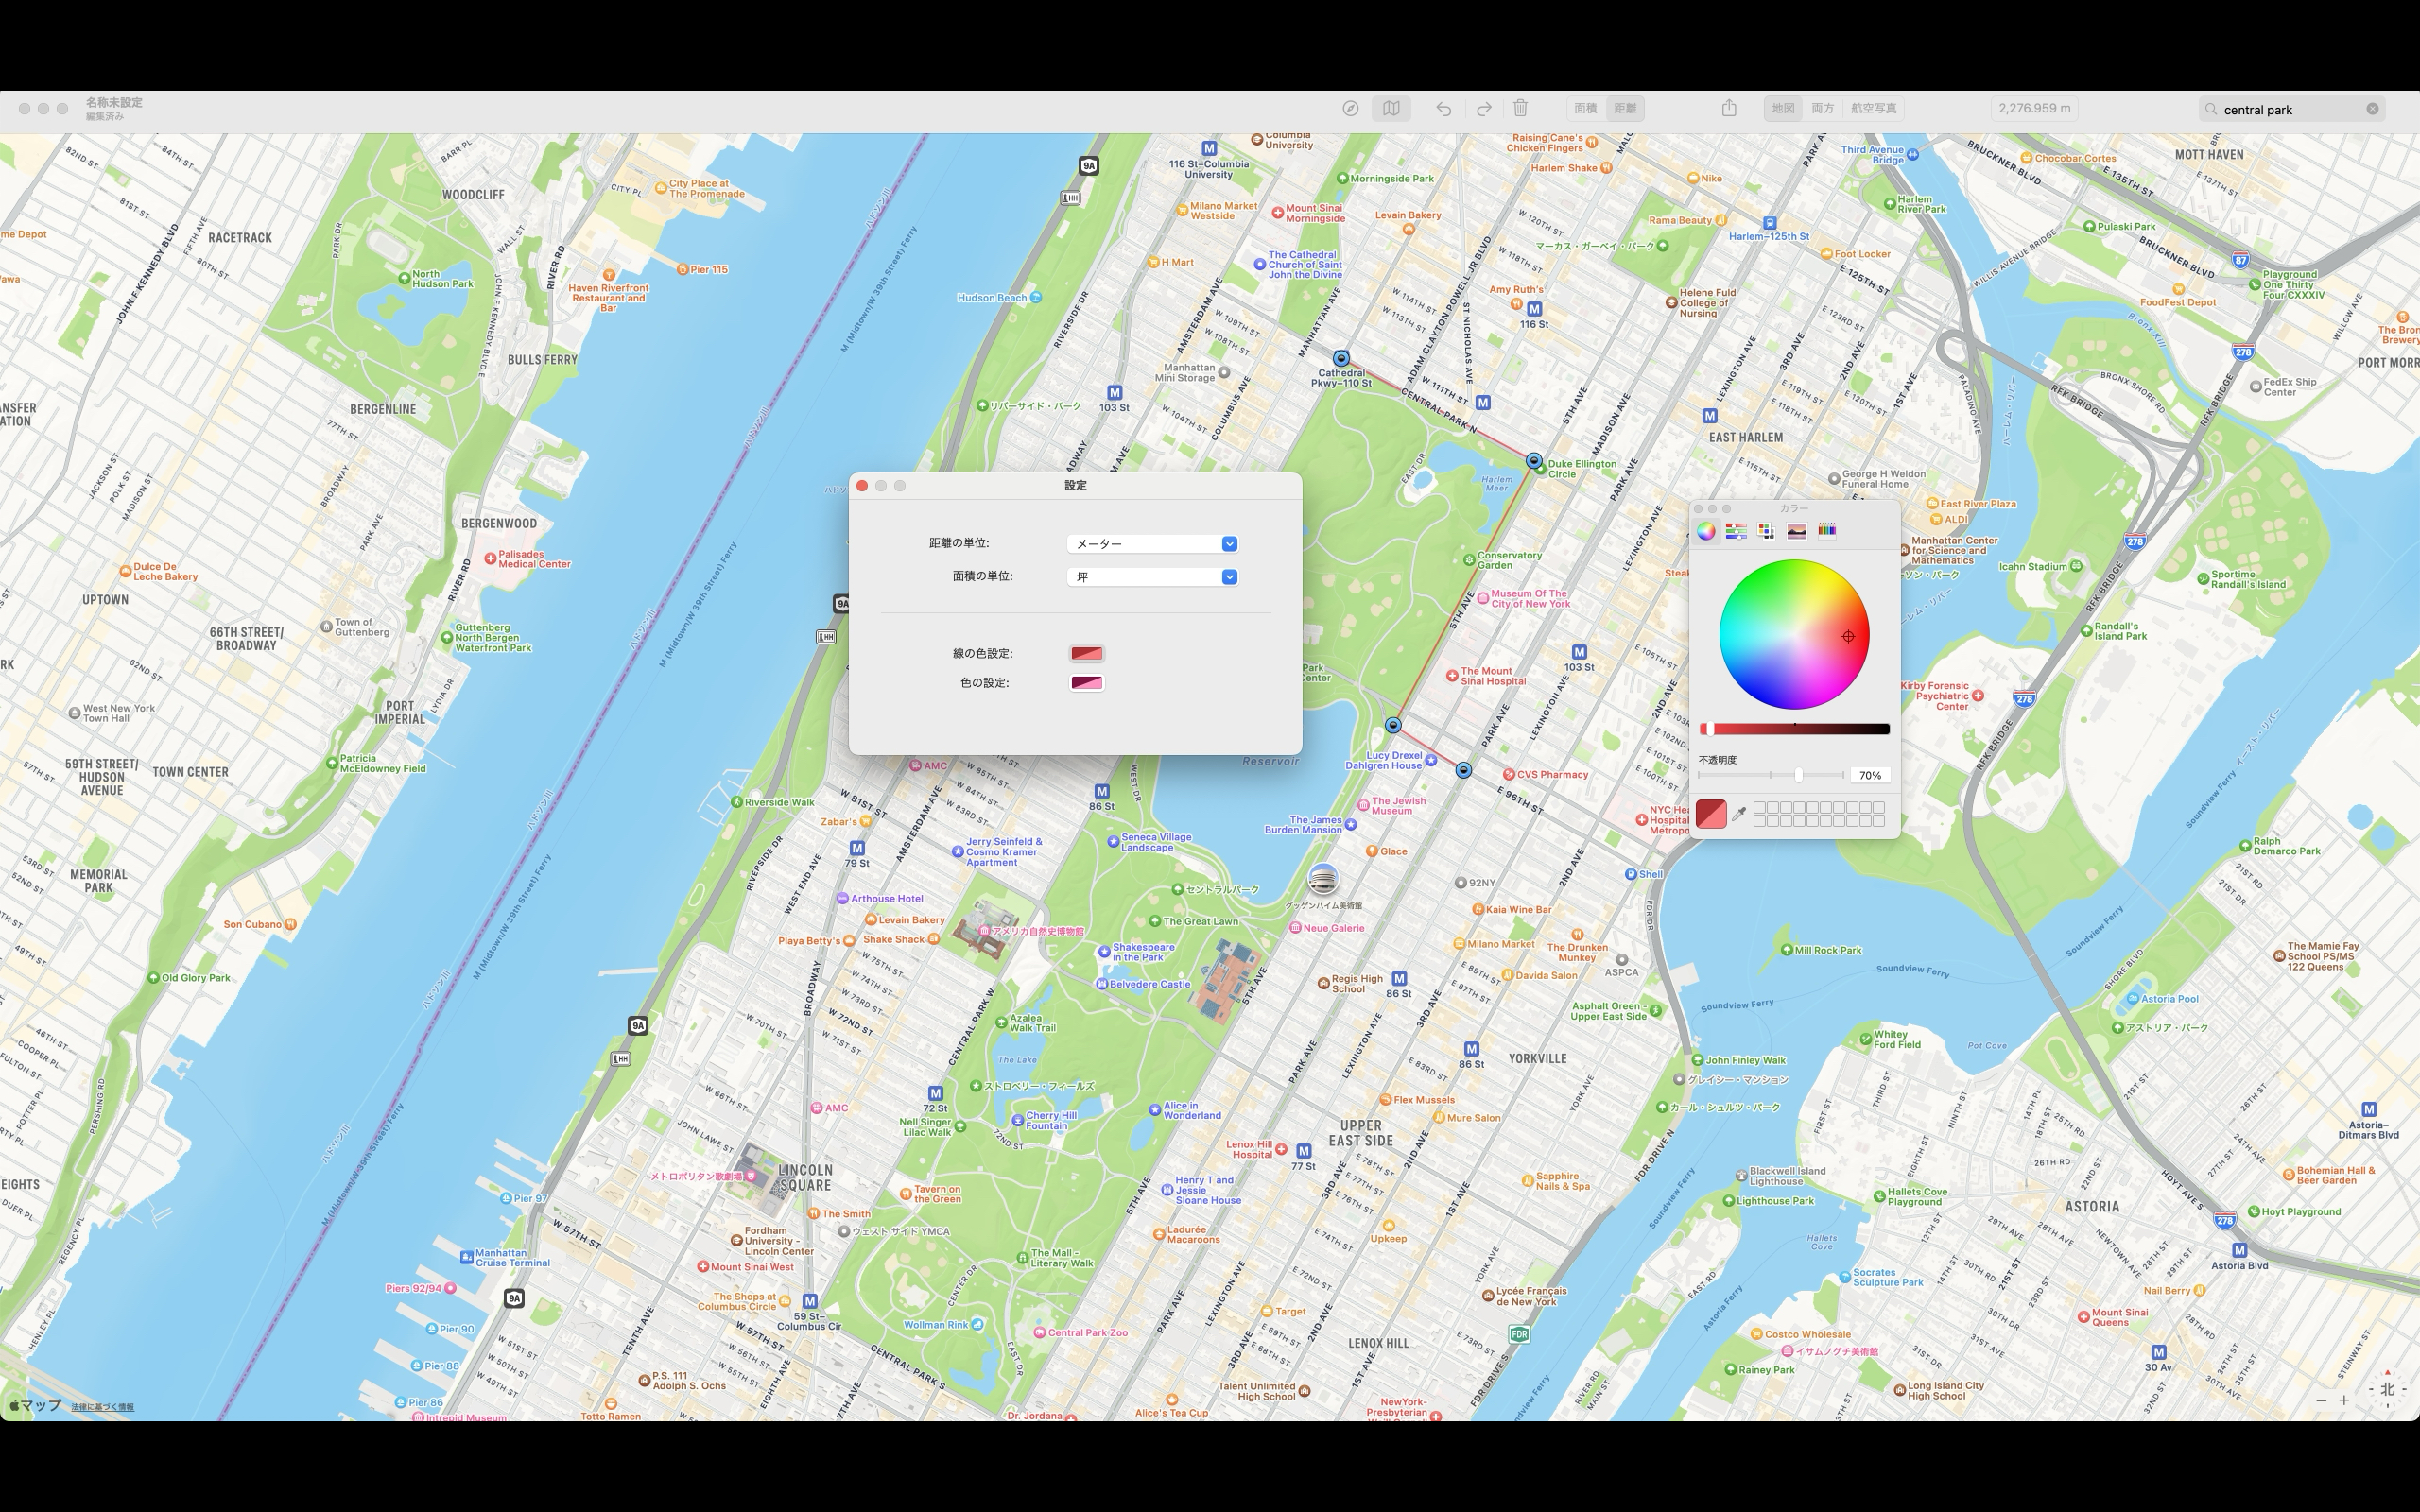
Task: Click the 色の設定 color well
Action: point(1086,683)
